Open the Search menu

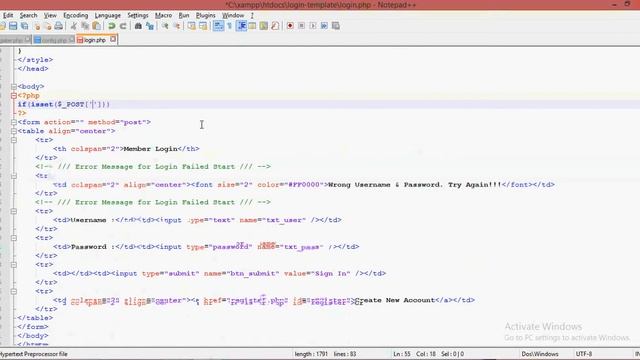[29, 15]
